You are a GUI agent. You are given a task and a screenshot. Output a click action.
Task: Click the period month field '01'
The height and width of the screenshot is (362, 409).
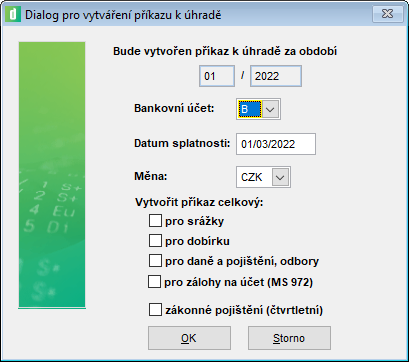coord(217,76)
